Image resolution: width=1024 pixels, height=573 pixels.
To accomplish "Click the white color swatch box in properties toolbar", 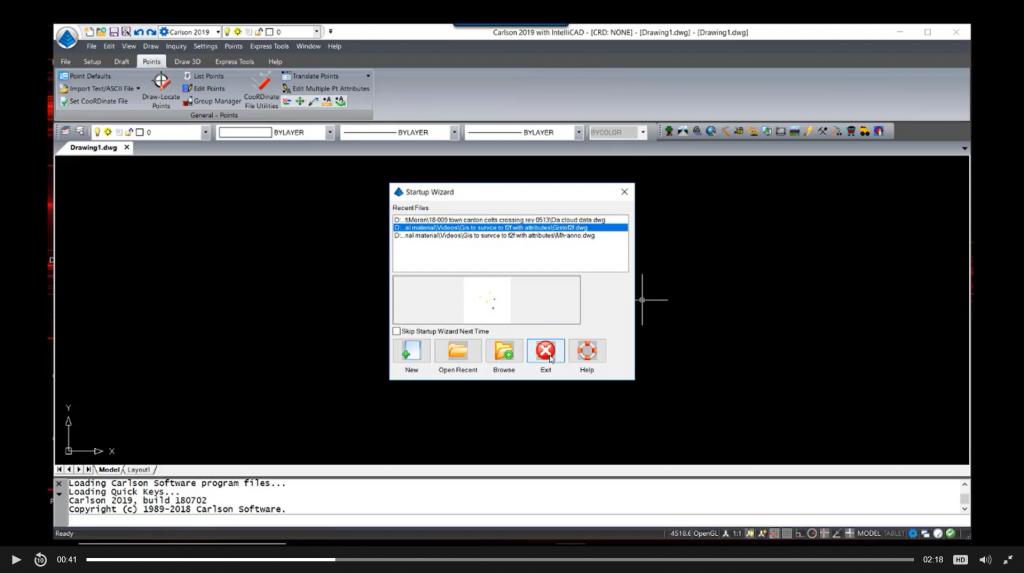I will coord(245,132).
